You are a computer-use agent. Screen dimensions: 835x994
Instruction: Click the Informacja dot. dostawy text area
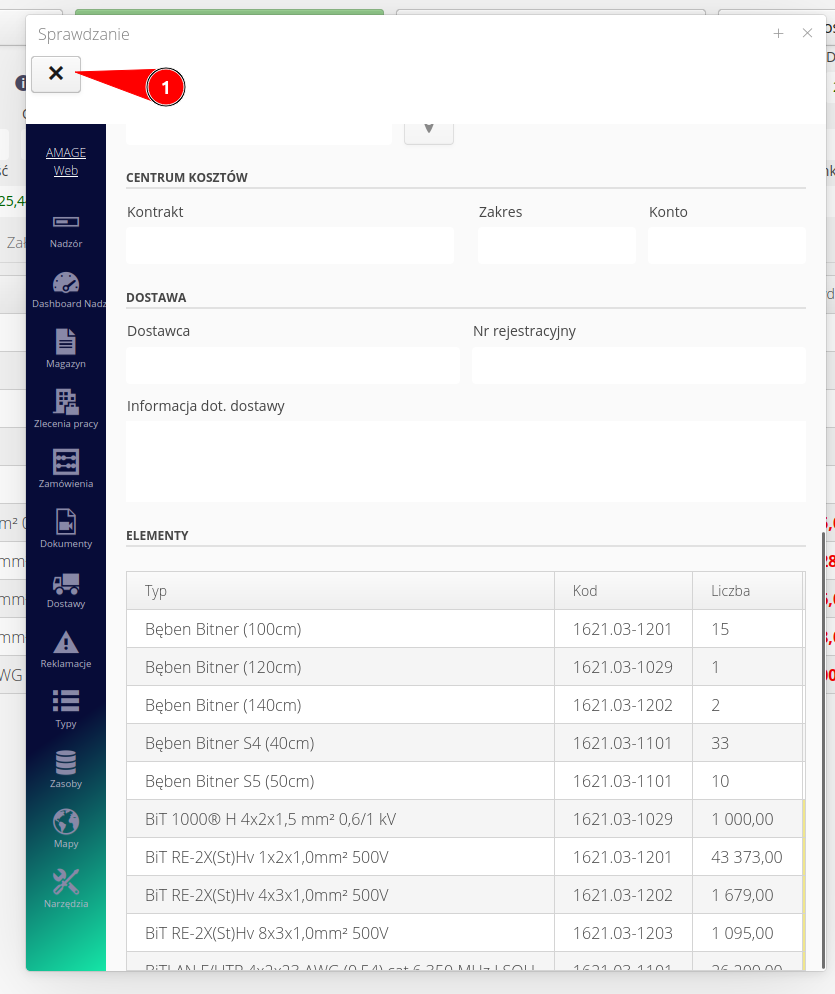pos(465,461)
